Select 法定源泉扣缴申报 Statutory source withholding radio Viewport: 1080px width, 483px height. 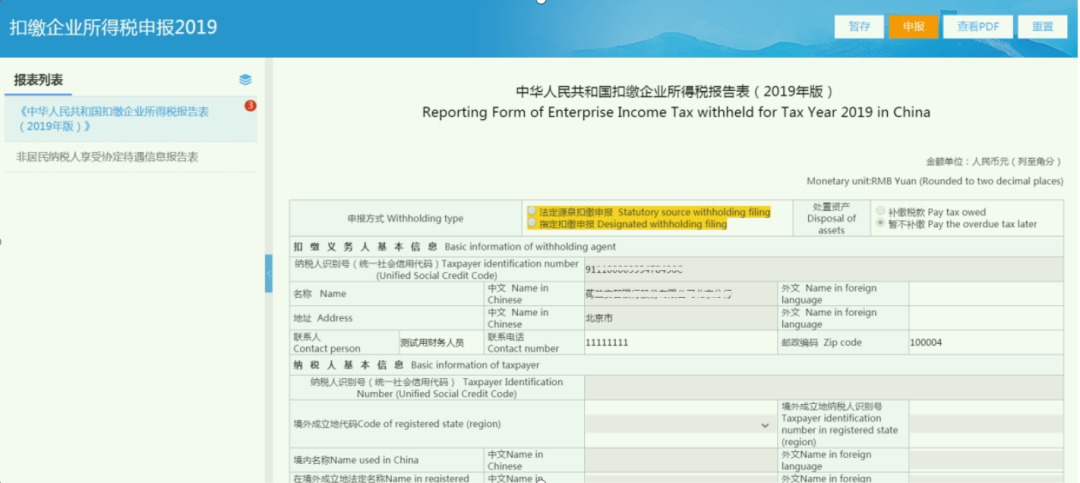(x=532, y=211)
